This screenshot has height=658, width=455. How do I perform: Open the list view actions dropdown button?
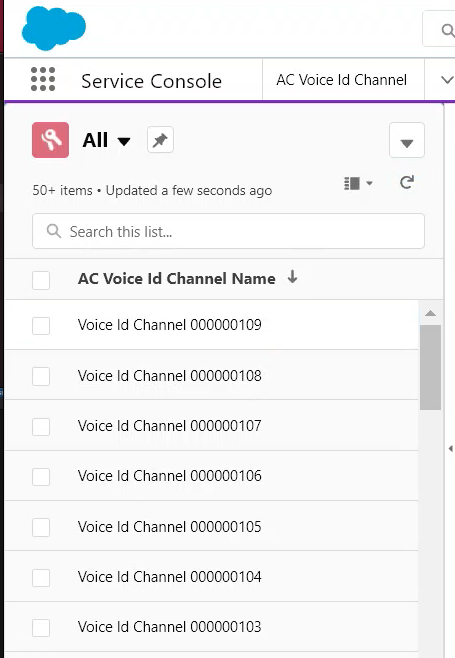[x=407, y=140]
